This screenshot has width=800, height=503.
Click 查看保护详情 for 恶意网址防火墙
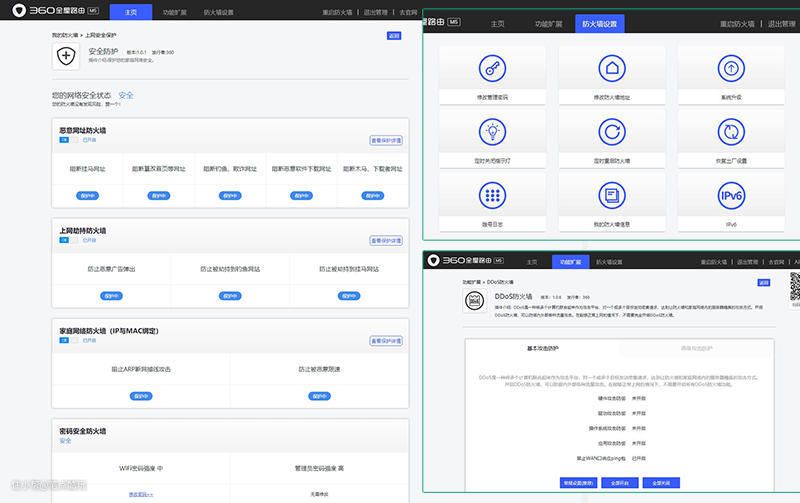pos(386,140)
